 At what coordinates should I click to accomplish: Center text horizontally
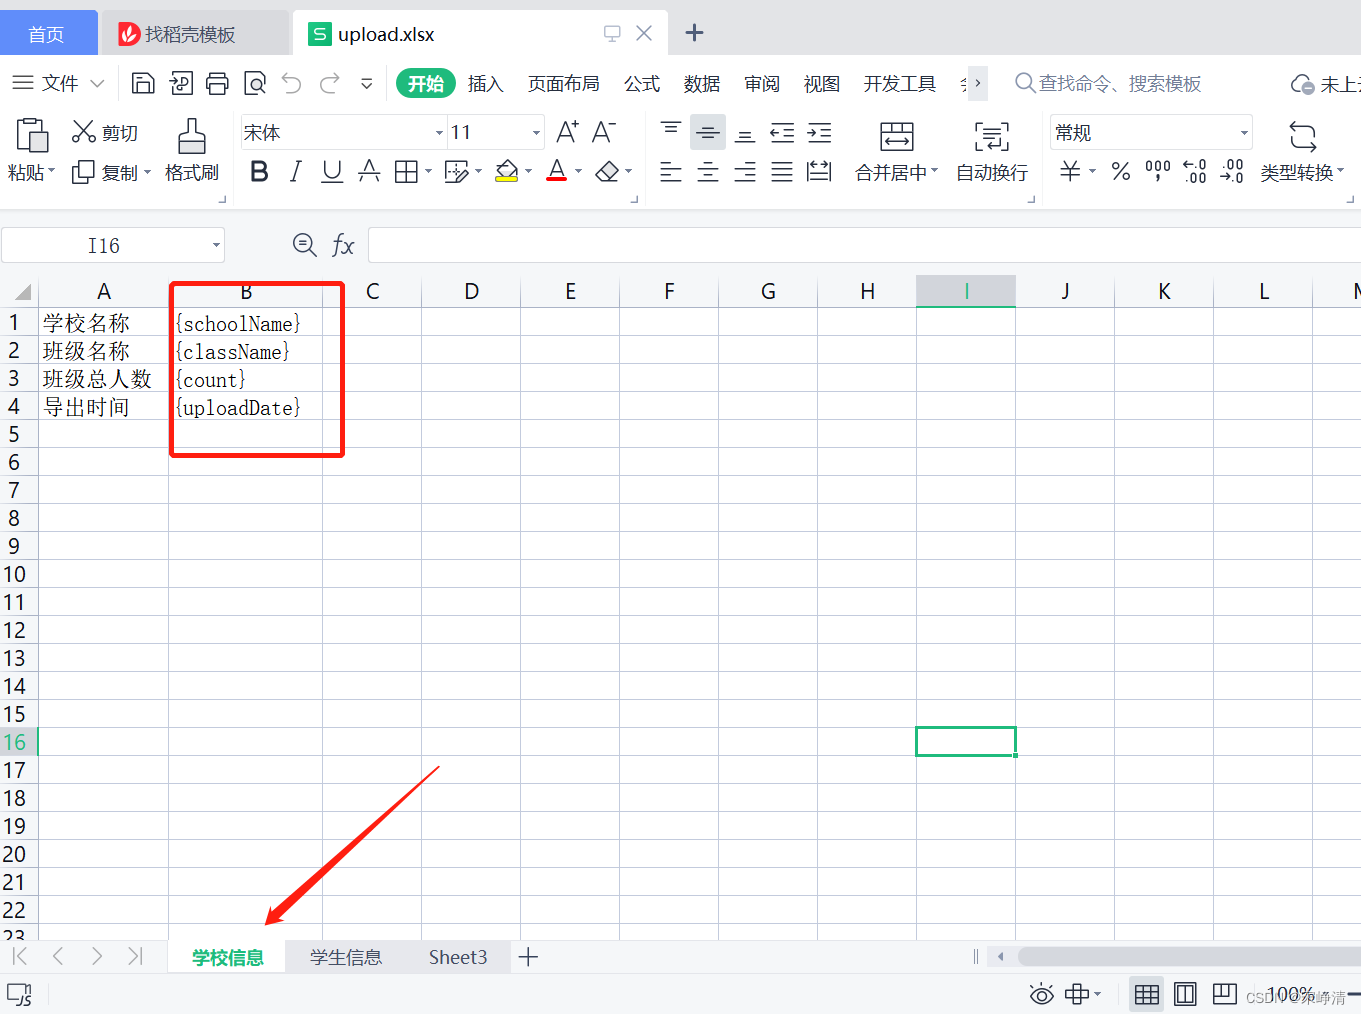pos(708,172)
